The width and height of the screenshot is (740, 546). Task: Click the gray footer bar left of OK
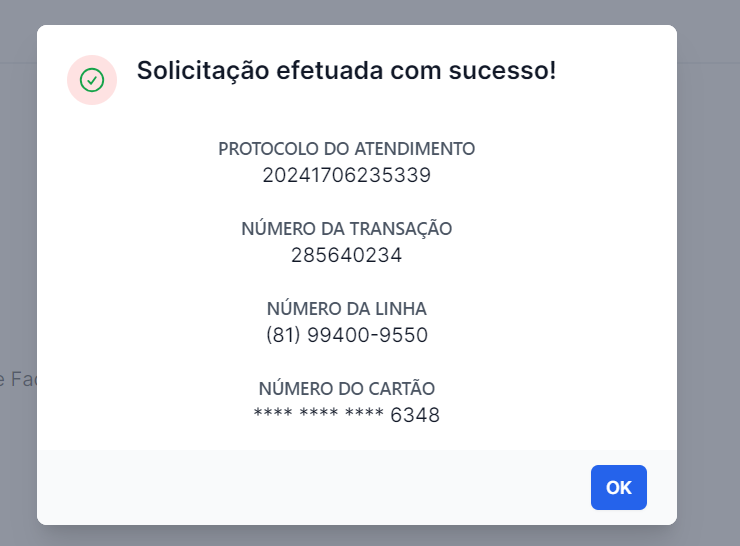[311, 487]
